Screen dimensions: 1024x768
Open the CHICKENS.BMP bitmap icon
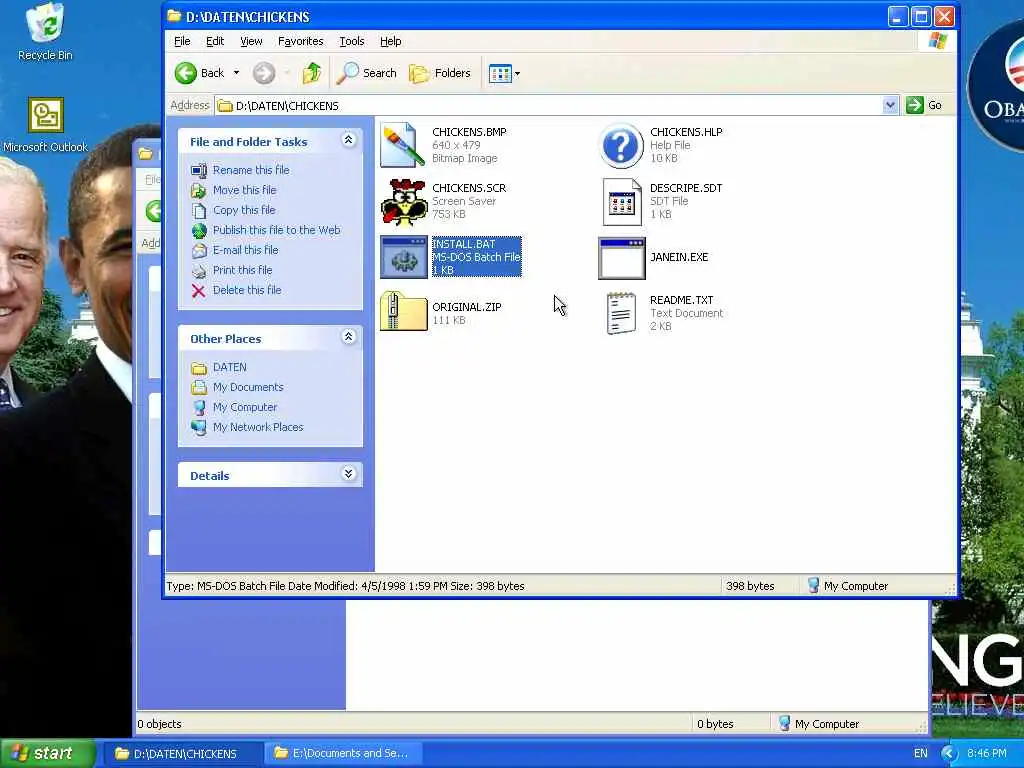pyautogui.click(x=403, y=145)
